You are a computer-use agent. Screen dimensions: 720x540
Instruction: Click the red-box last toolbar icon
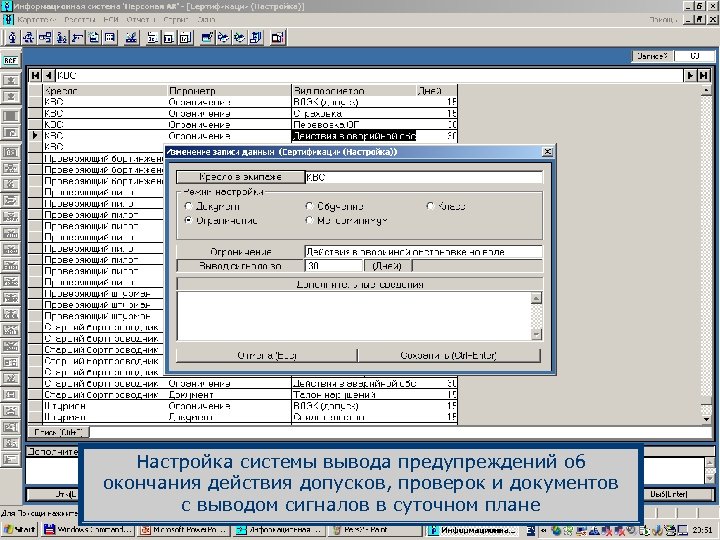278,37
